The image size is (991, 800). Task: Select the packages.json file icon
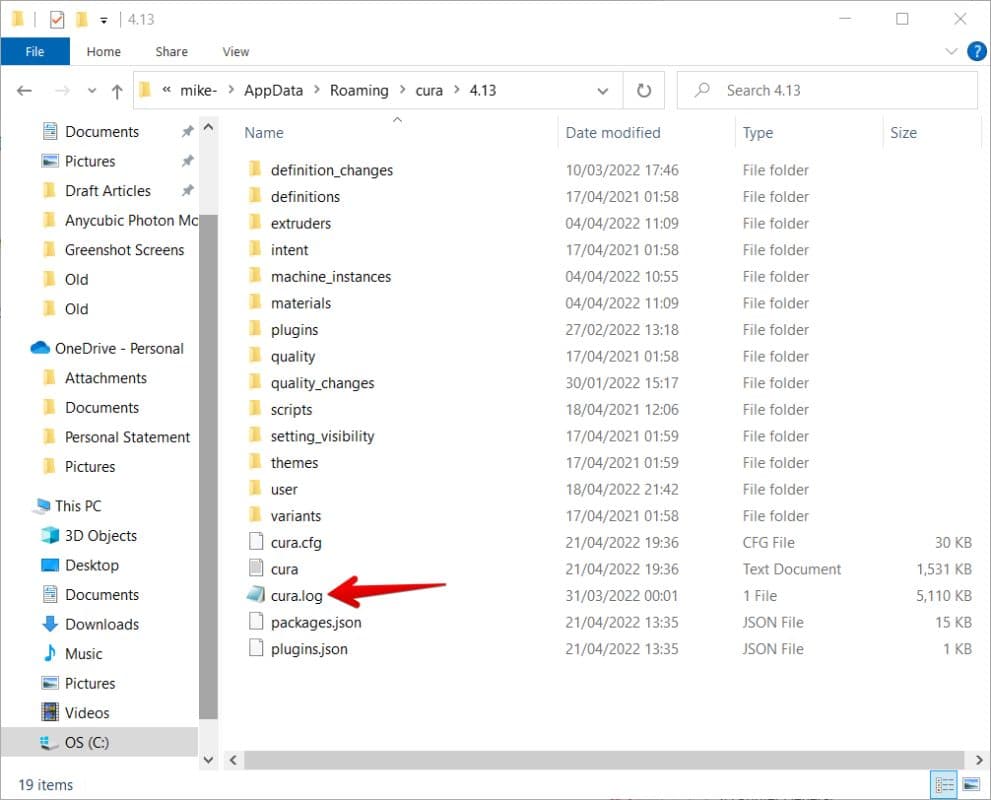(x=256, y=621)
